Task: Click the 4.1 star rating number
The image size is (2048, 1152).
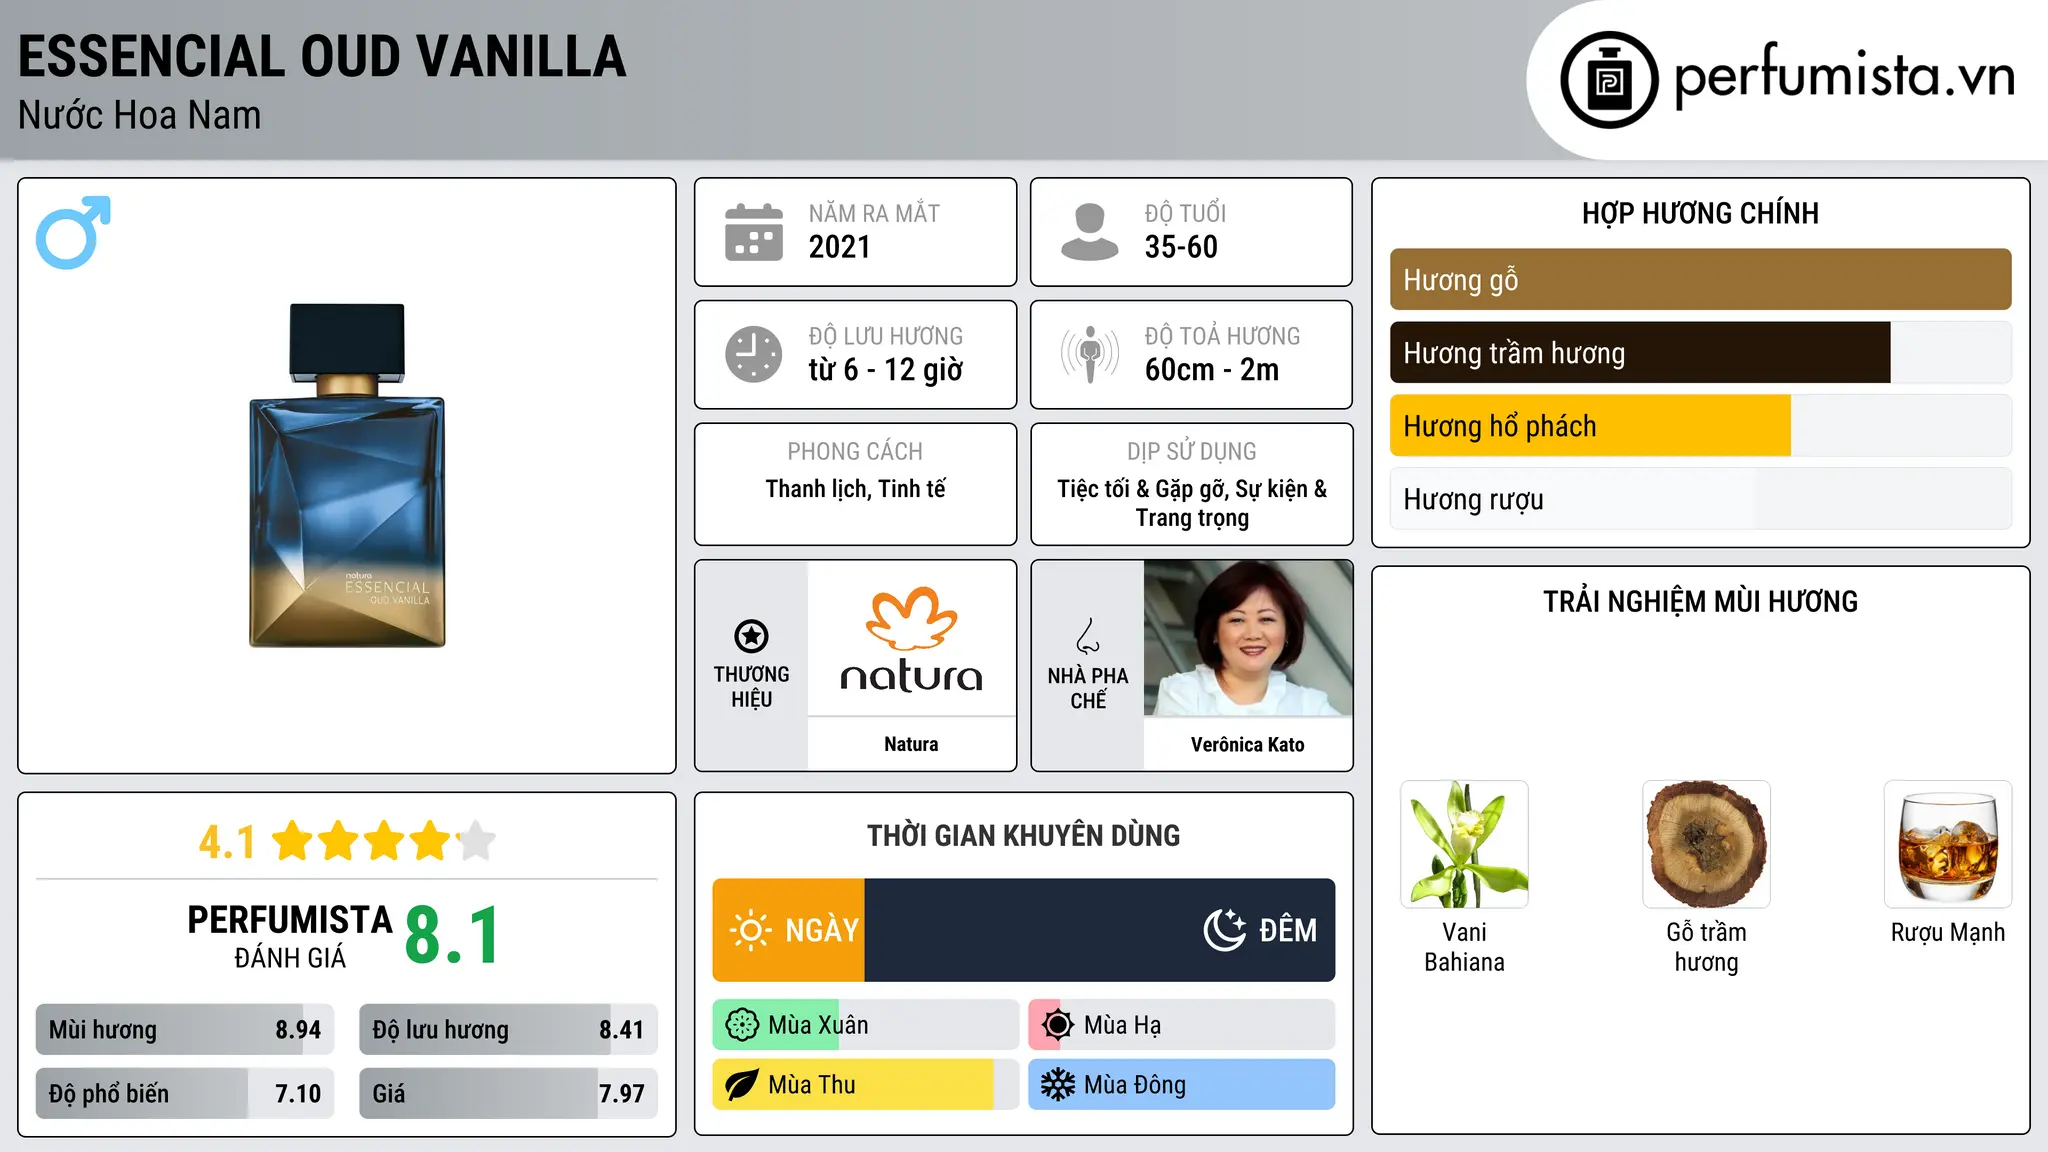Action: tap(228, 842)
